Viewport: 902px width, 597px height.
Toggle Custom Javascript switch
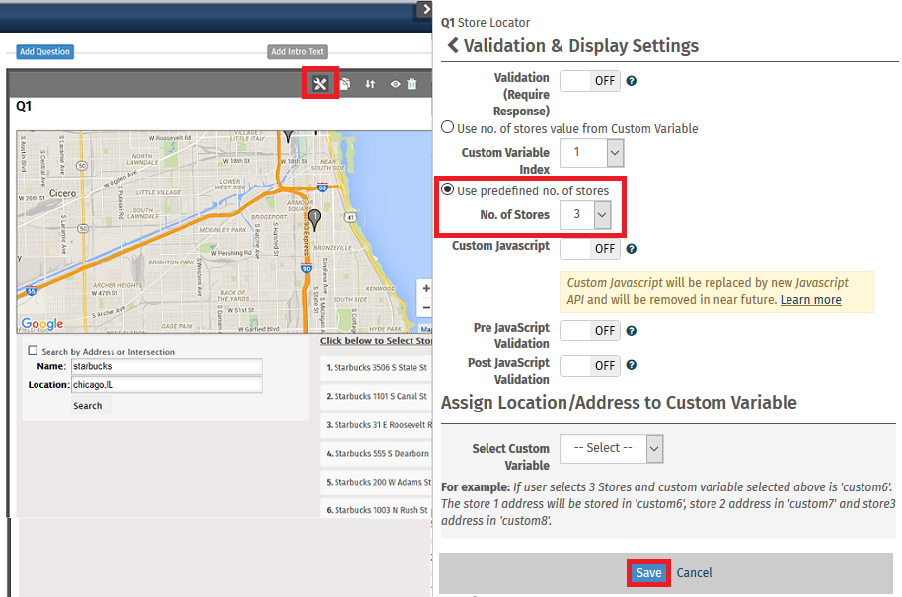590,249
